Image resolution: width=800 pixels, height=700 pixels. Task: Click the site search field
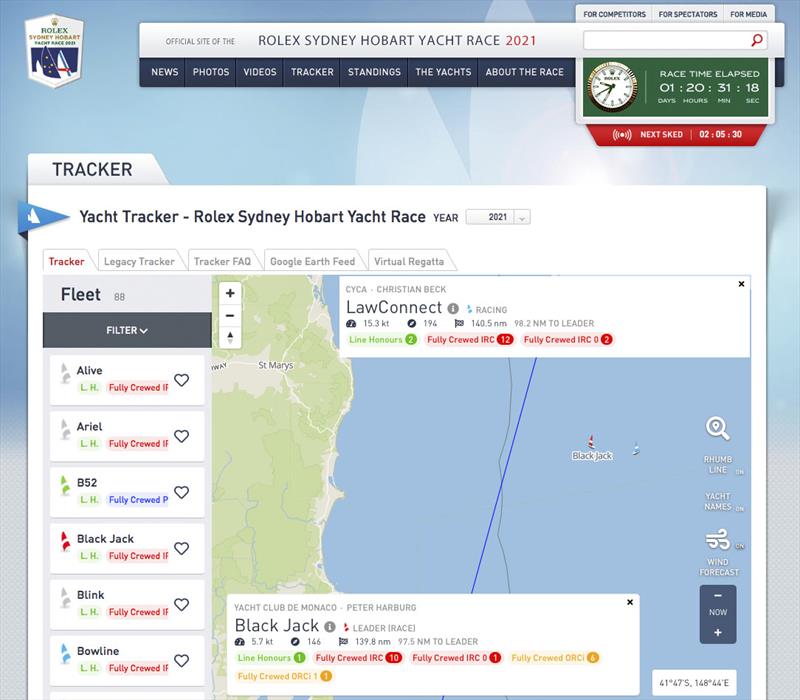(x=666, y=40)
